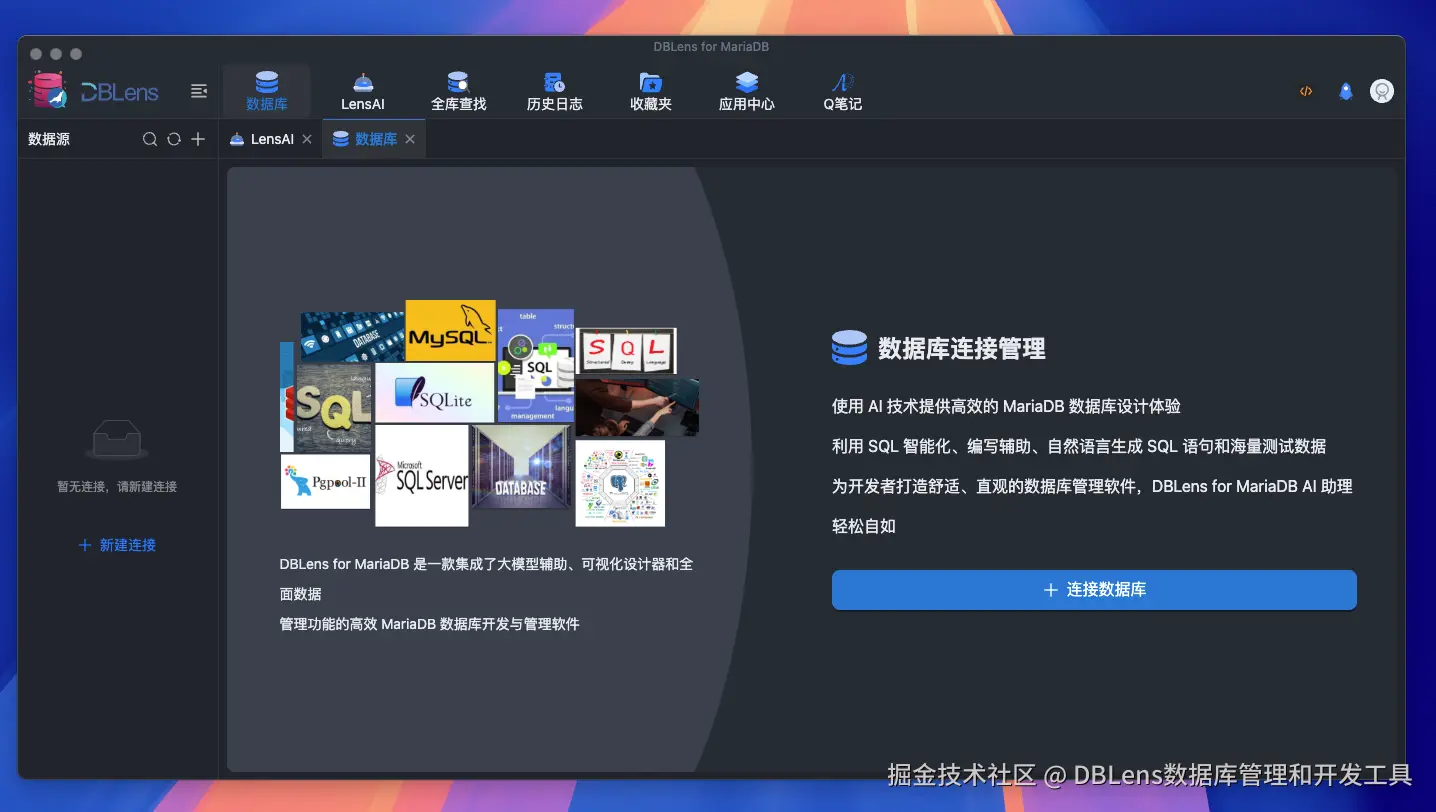Click the Microsoft SQL Server thumbnail
The image size is (1436, 812).
(x=422, y=476)
